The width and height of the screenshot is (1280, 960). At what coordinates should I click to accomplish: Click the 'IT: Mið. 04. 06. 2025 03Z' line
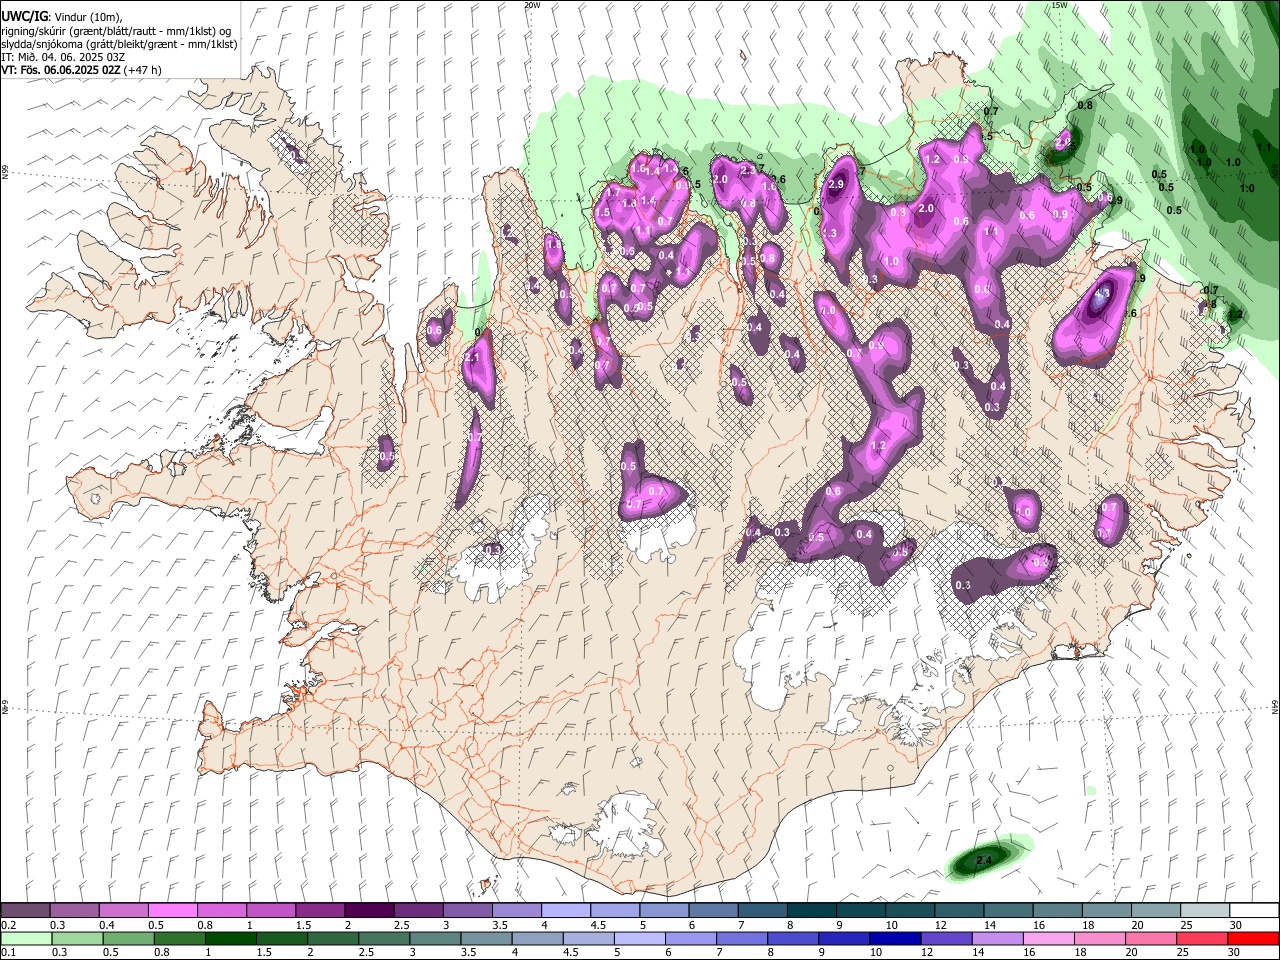63,57
